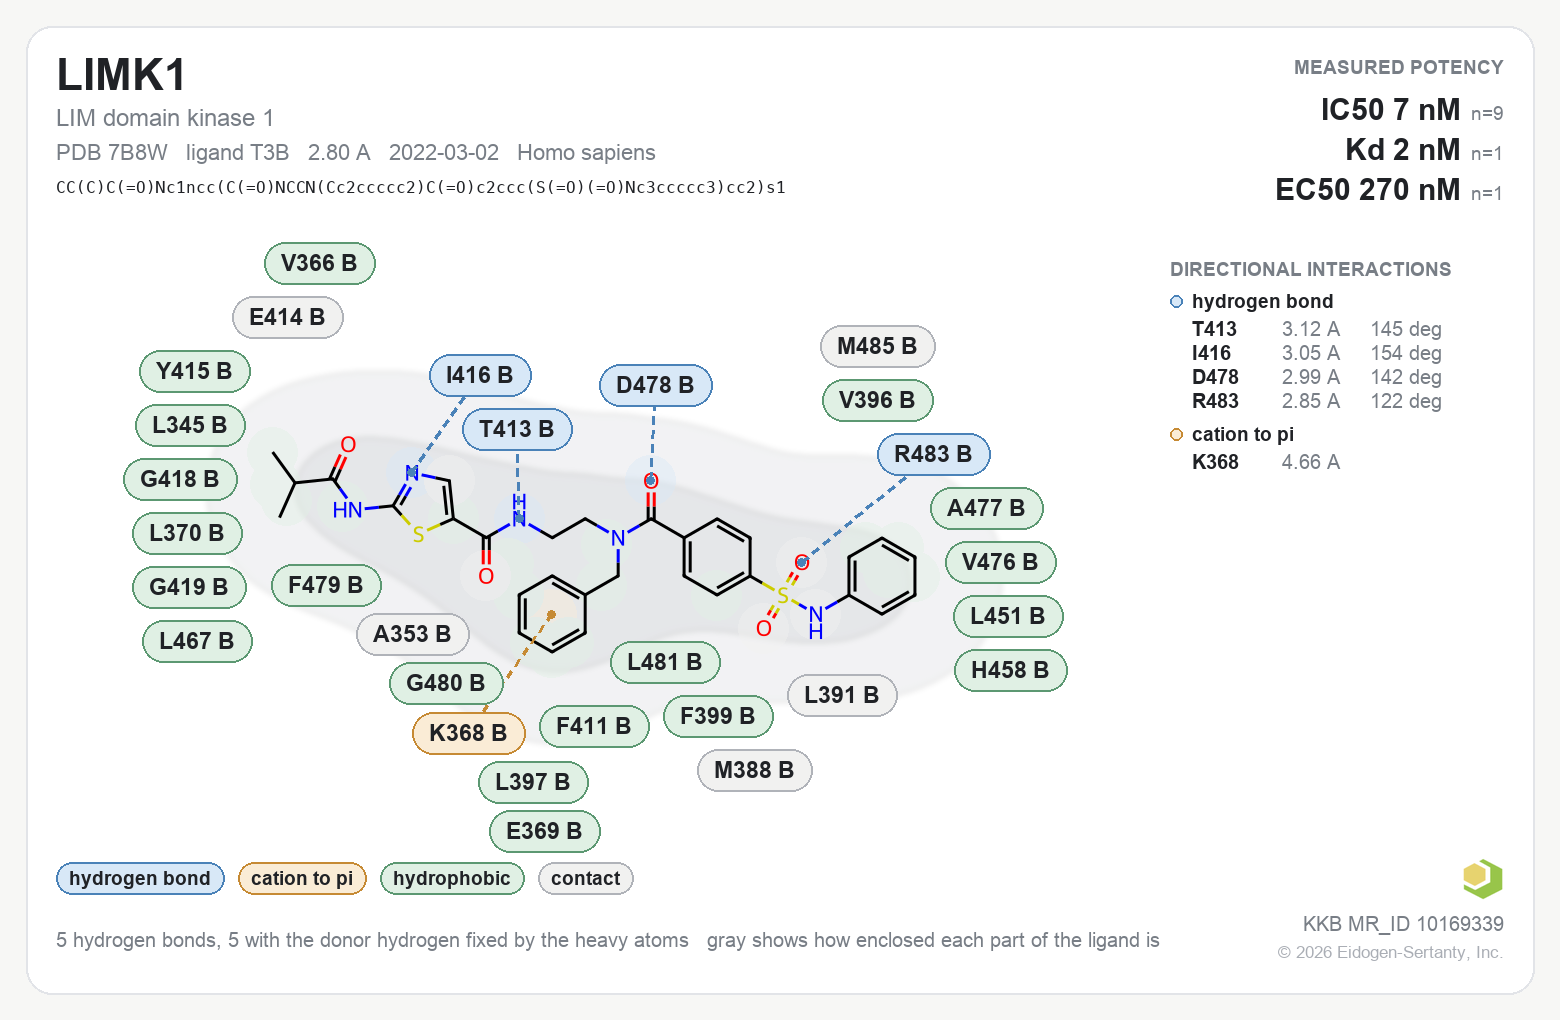Screen dimensions: 1560x1020
Task: Click residue label G480 B
Action: (x=446, y=684)
